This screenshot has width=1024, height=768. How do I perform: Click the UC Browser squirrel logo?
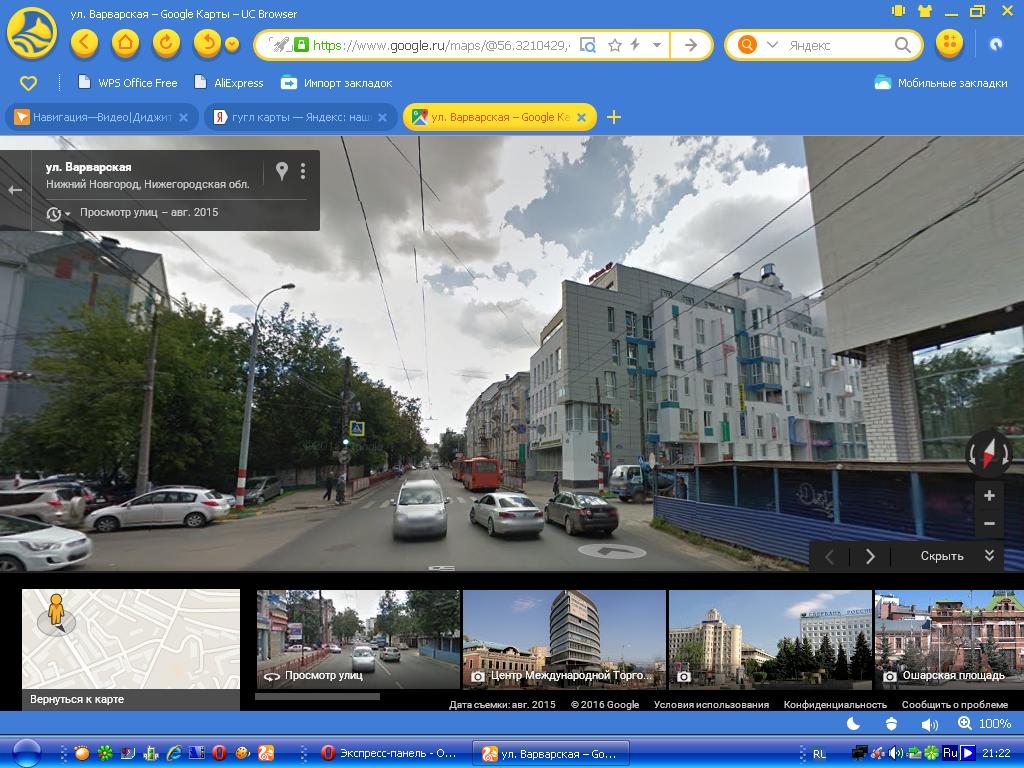coord(31,34)
